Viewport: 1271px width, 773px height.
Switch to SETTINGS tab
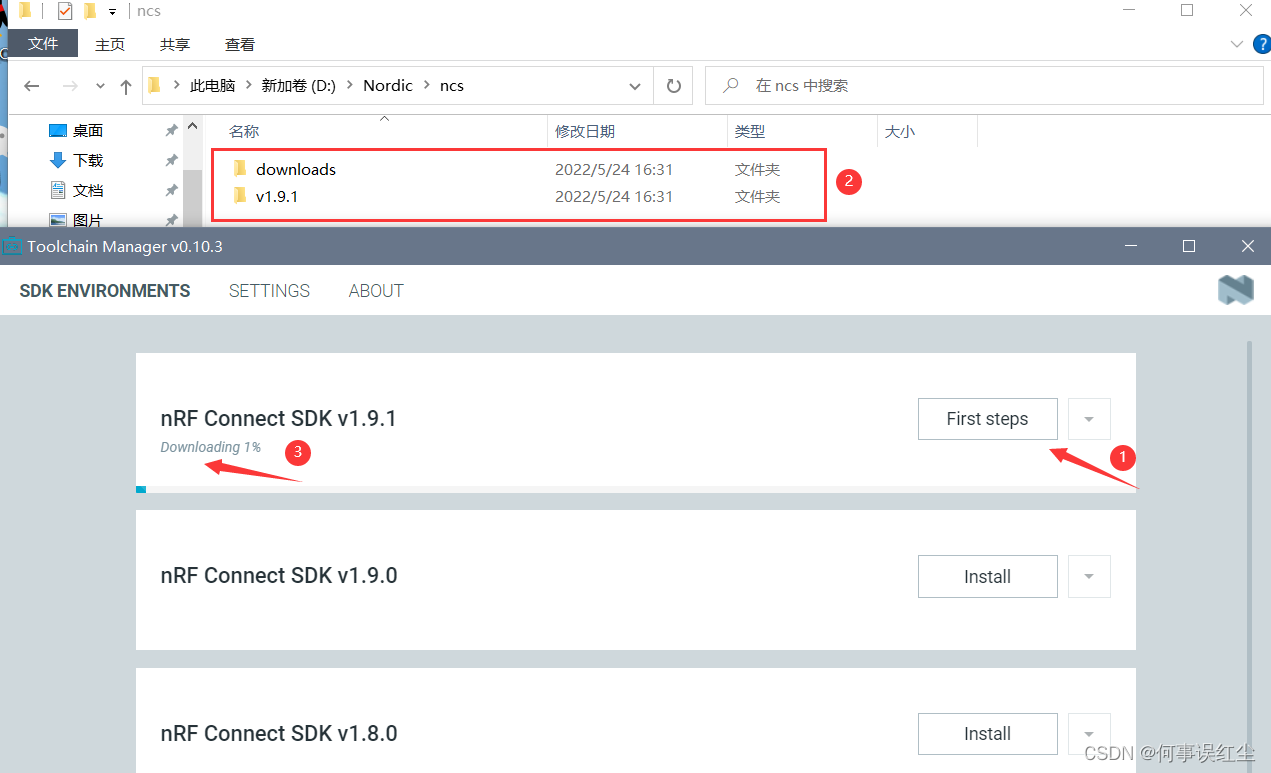(x=269, y=291)
